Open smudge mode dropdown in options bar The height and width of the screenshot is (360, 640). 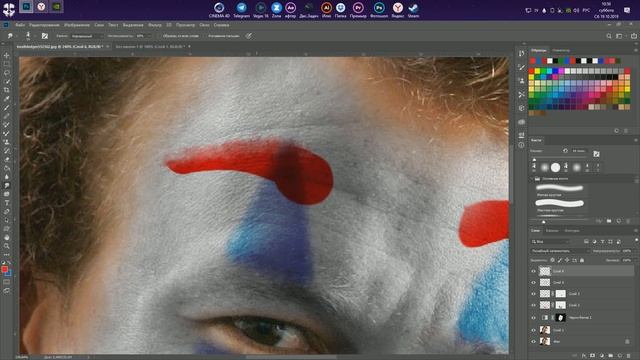tap(86, 36)
